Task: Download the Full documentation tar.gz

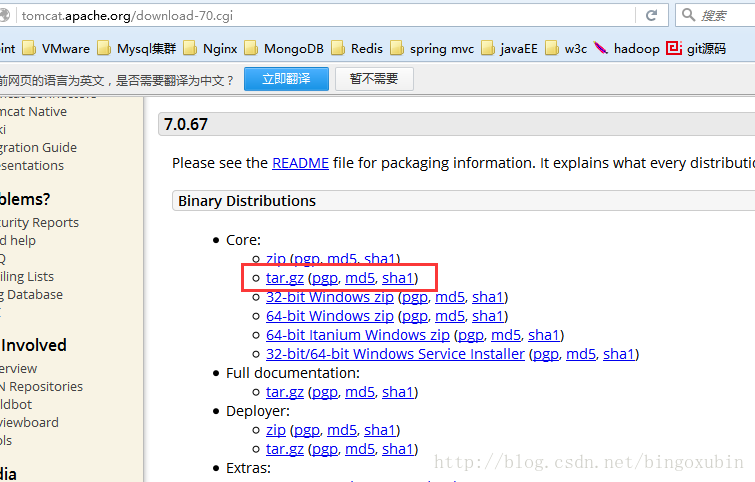Action: 285,392
